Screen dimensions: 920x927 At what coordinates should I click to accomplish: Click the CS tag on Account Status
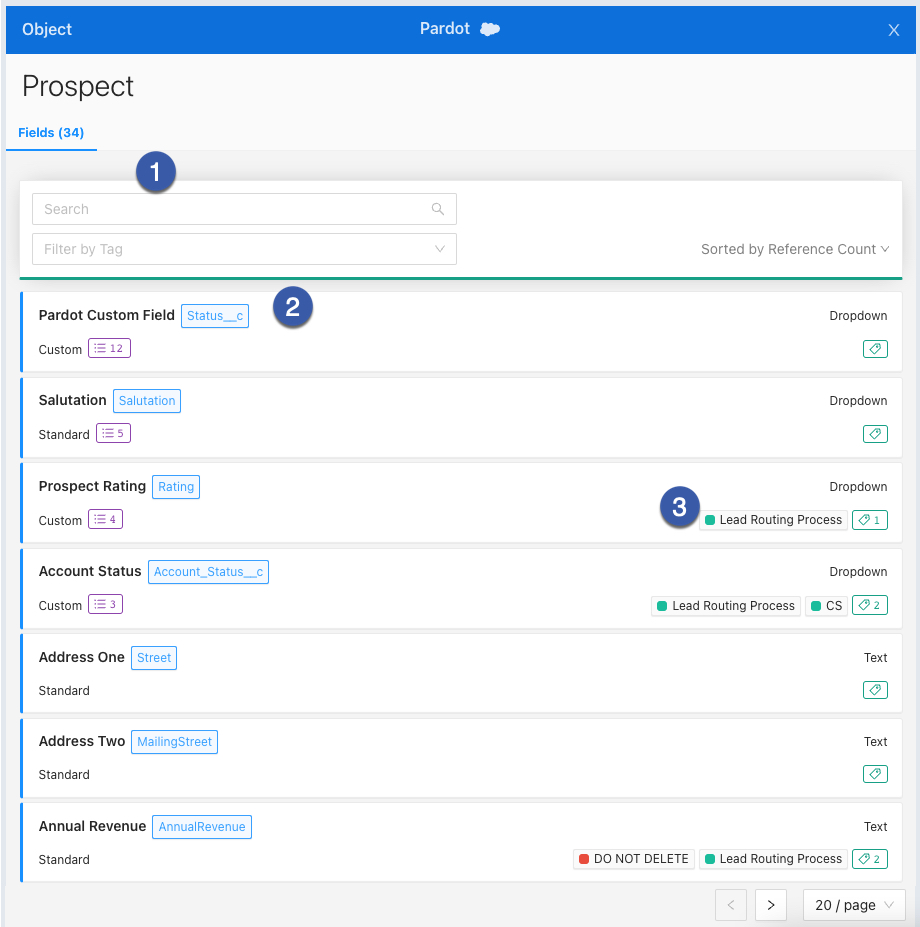pyautogui.click(x=826, y=605)
